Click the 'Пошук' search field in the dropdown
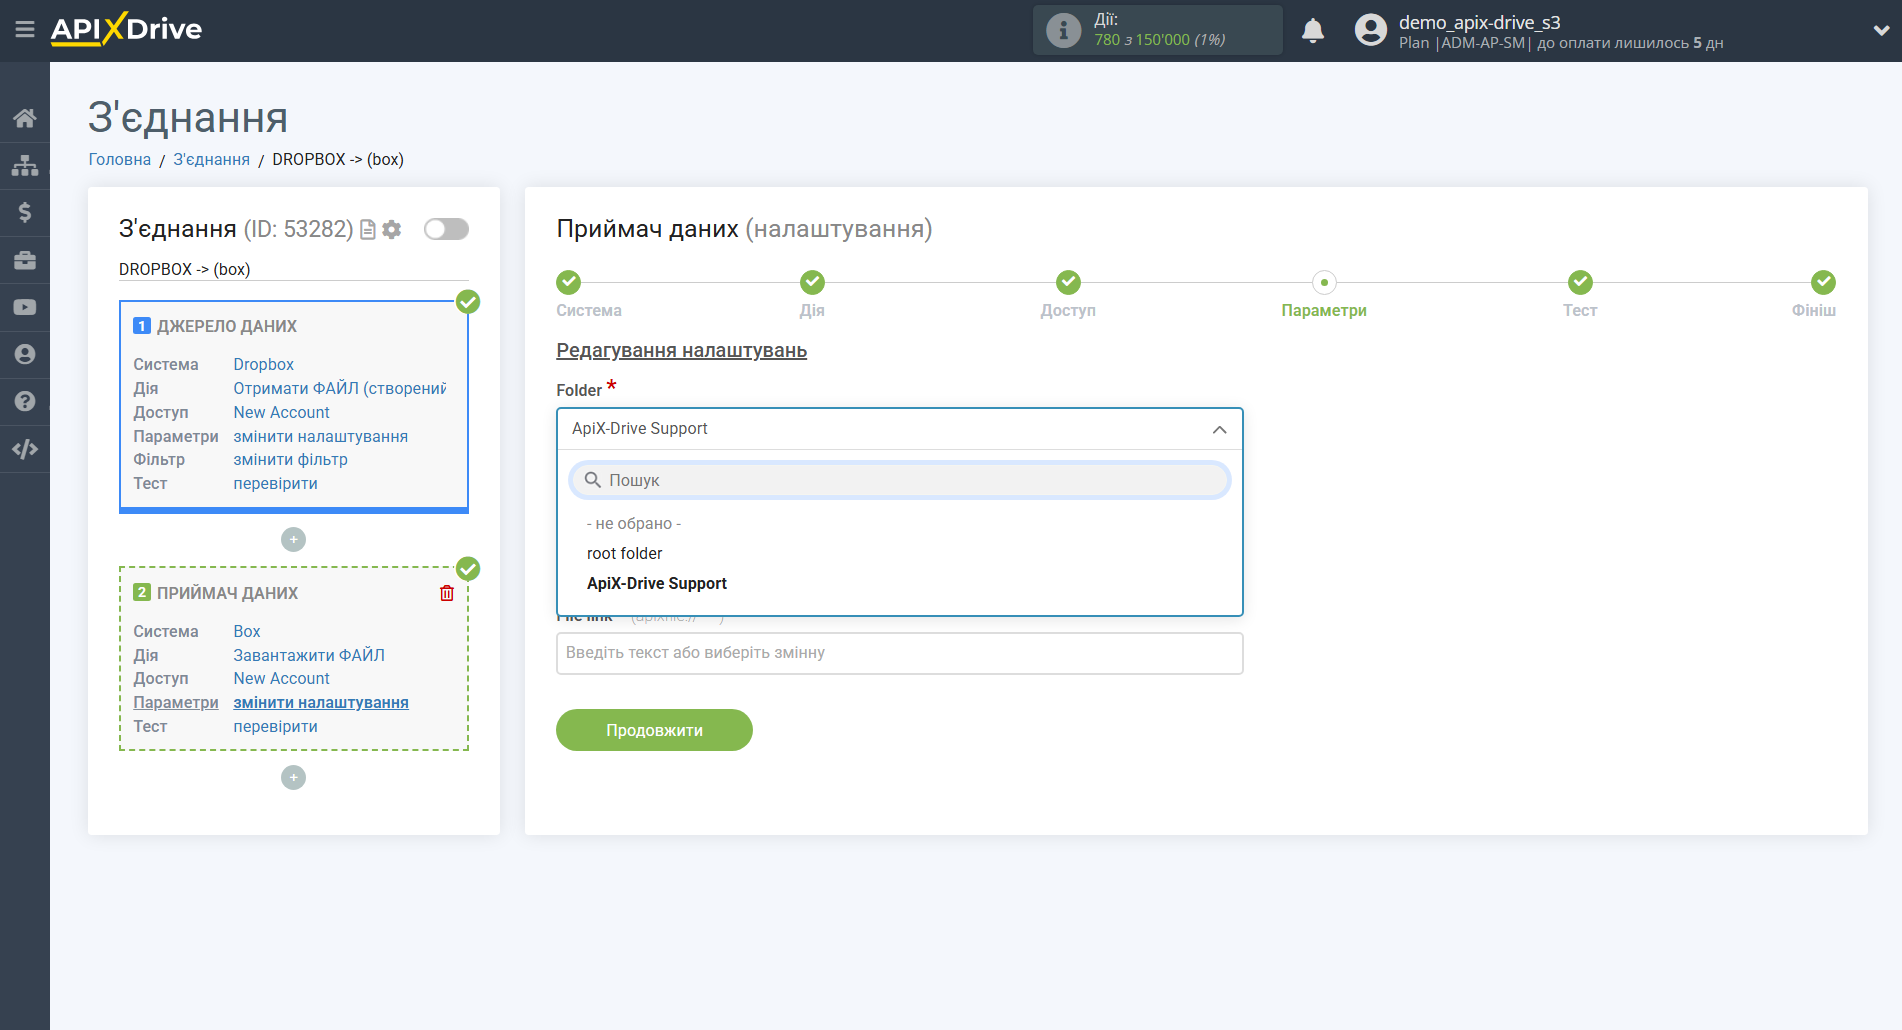 click(x=898, y=481)
